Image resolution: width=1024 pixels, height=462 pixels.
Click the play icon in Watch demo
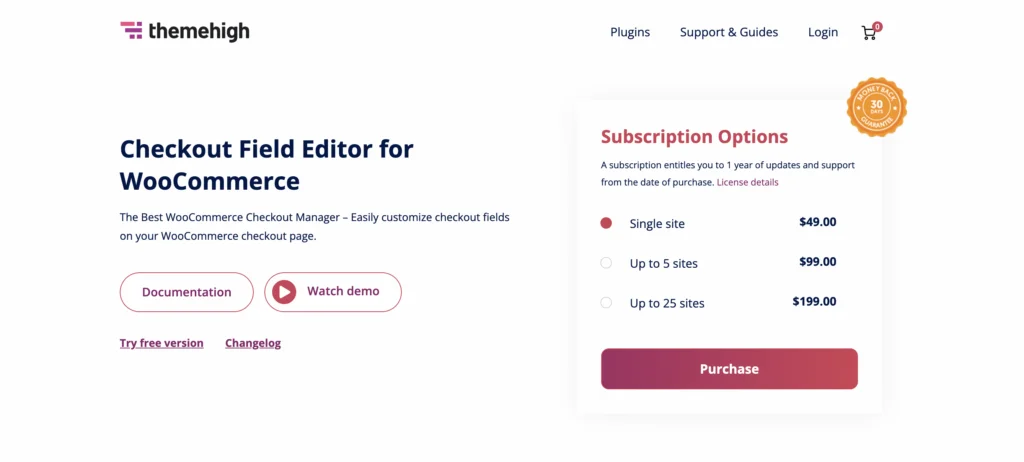284,291
